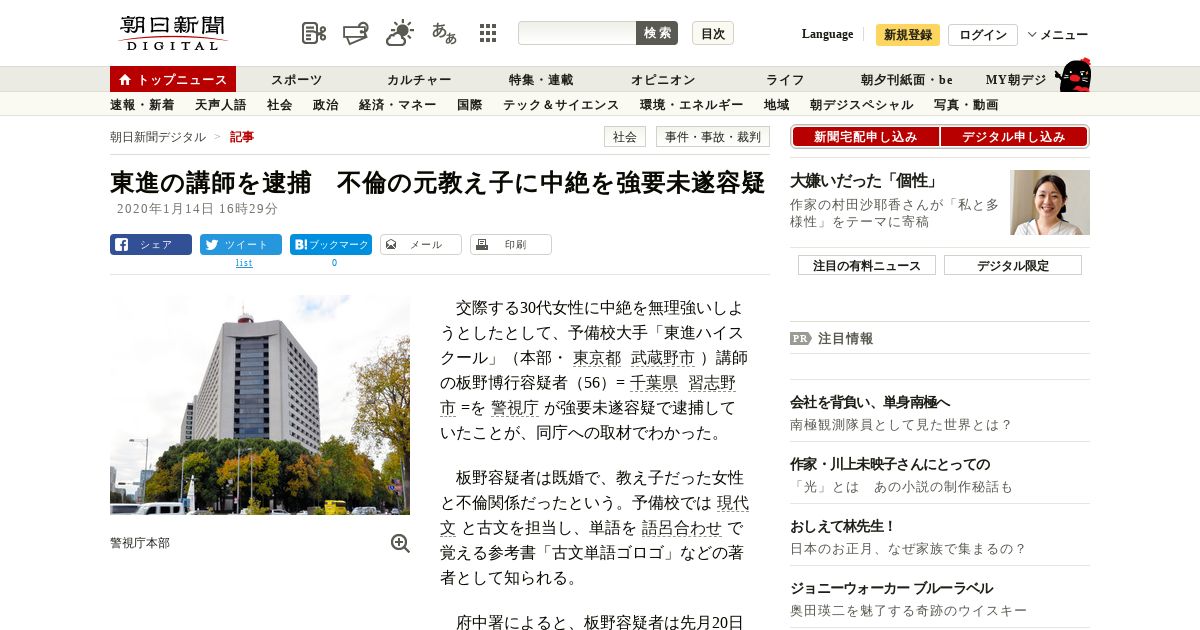Add Hatena ブックマーク for the article
Image resolution: width=1200 pixels, height=630 pixels.
331,244
